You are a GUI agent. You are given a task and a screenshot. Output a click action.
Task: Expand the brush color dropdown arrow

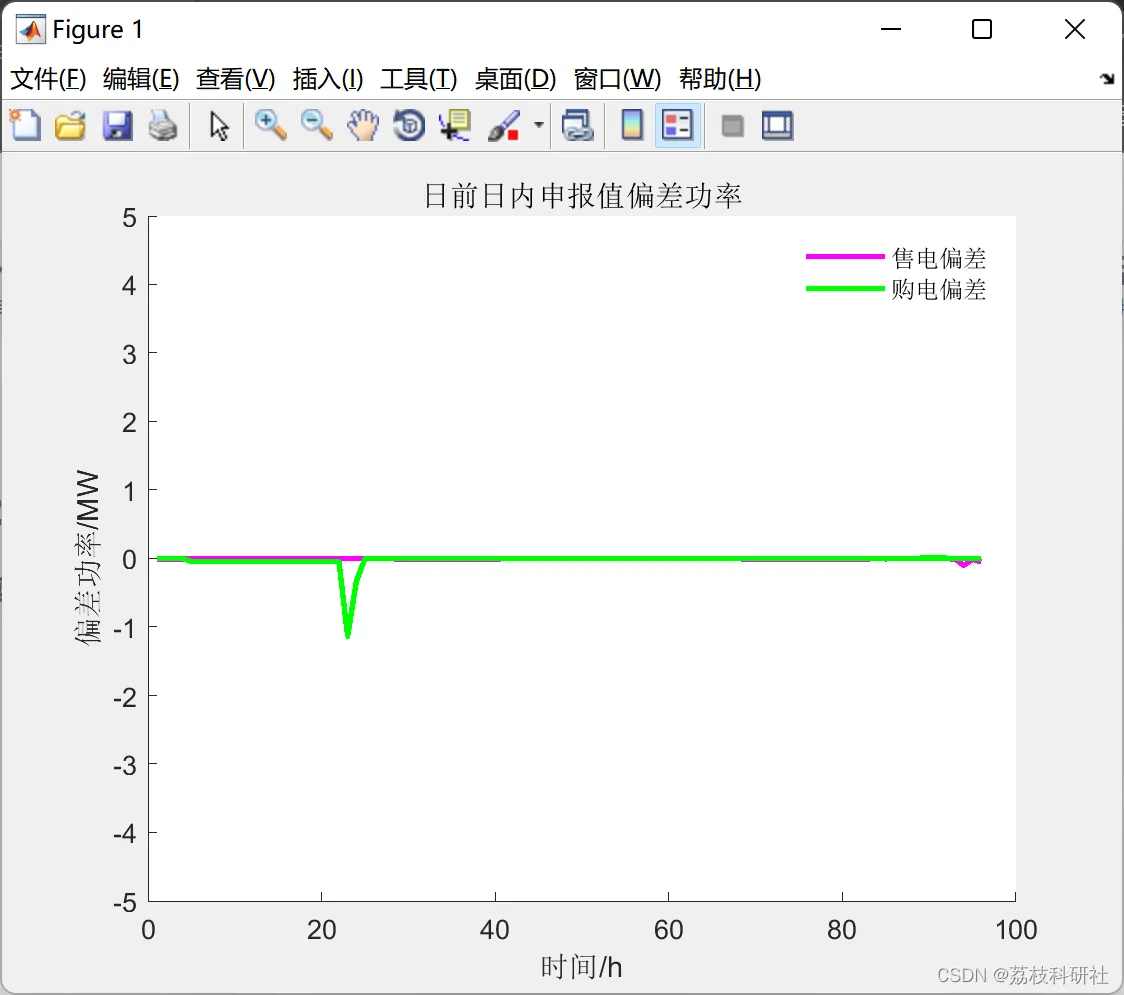click(x=538, y=125)
